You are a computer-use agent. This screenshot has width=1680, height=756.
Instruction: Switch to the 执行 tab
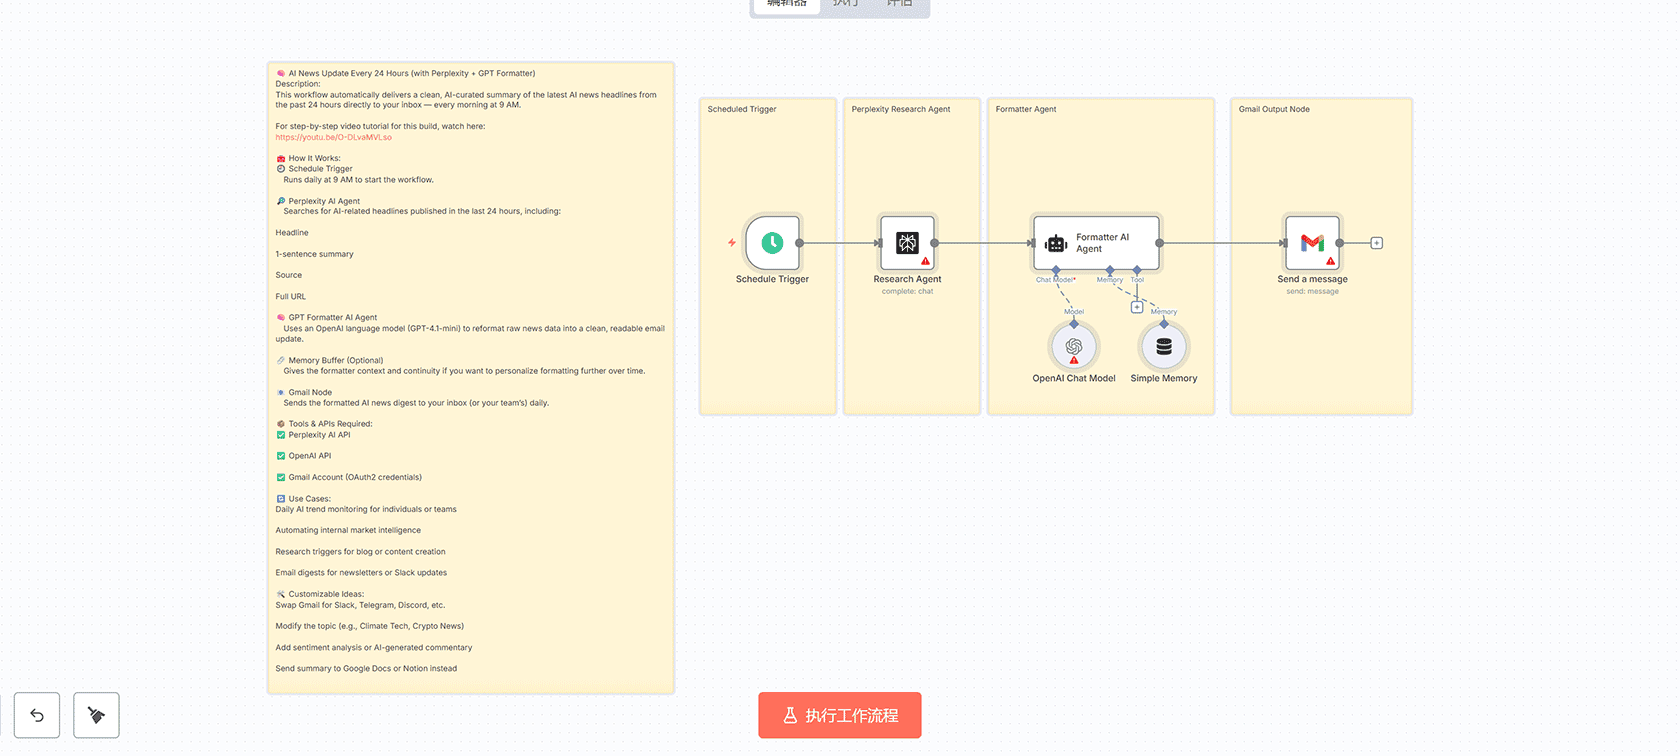point(845,4)
